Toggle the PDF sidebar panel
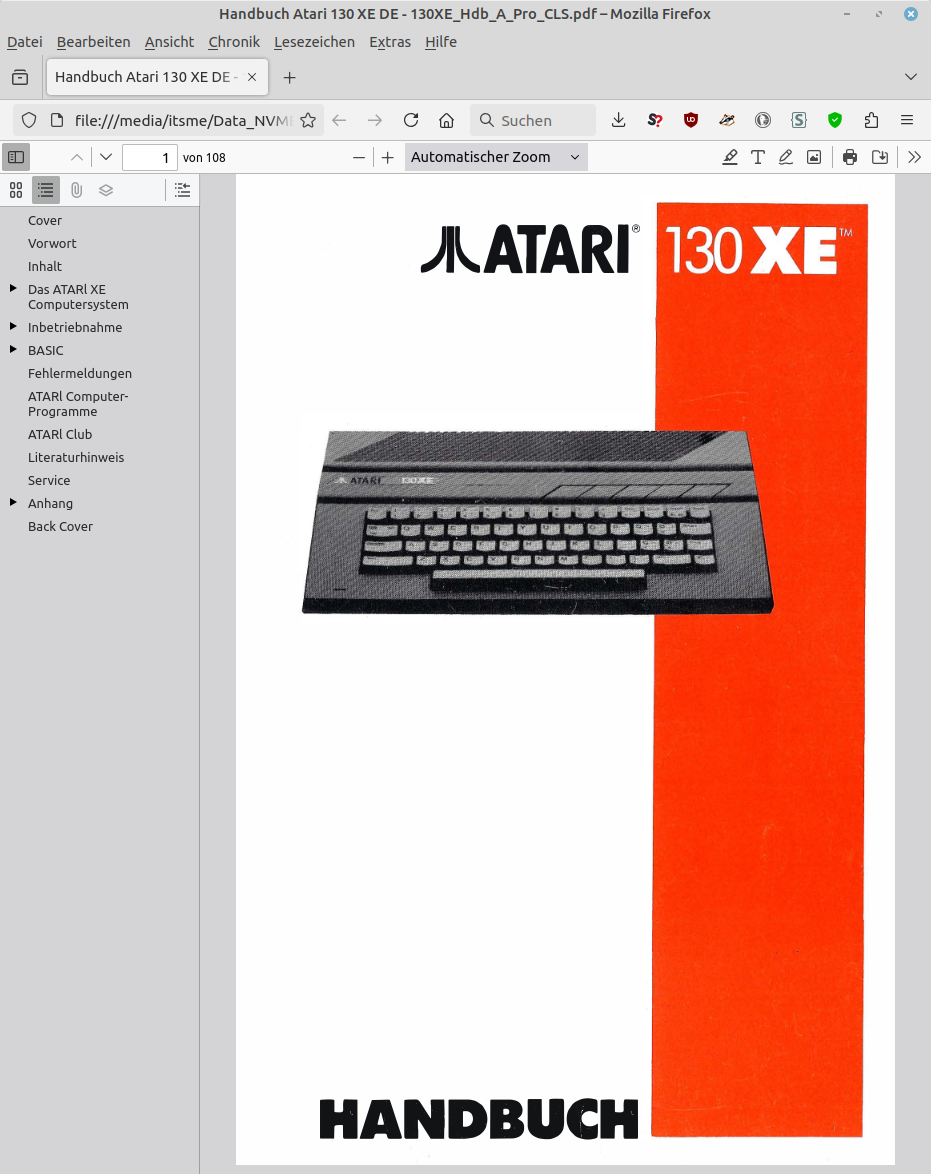Viewport: 931px width, 1174px height. click(x=16, y=157)
